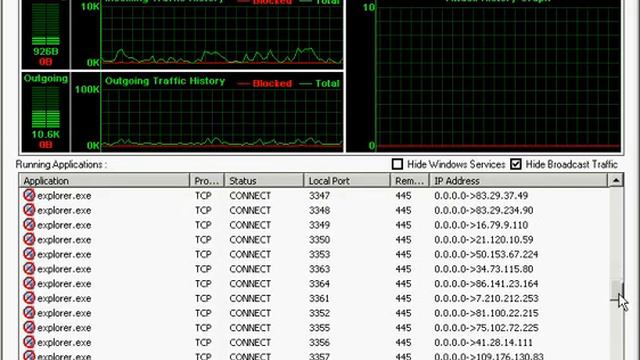Click local port value 3361
Screen dimensions: 640x360
point(319,298)
